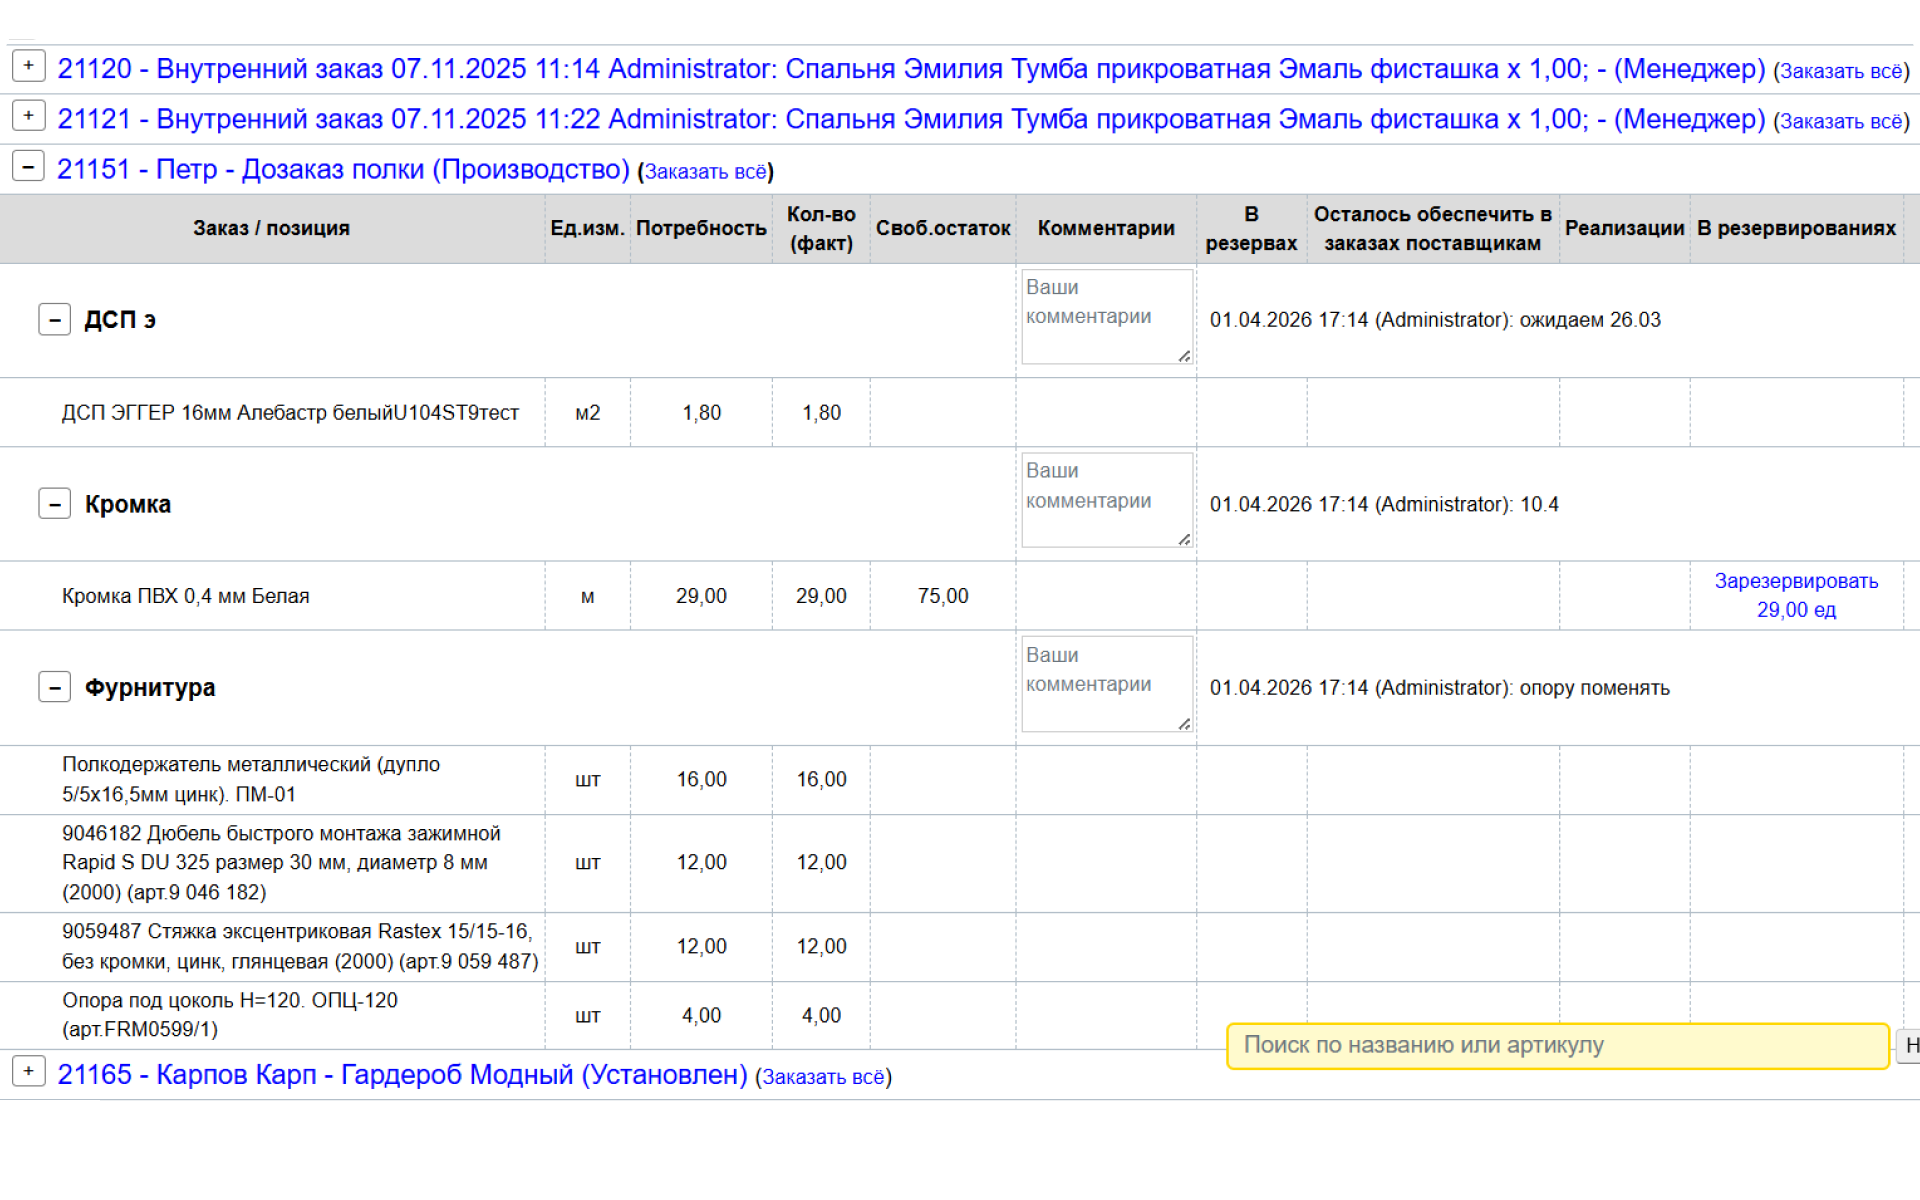1920x1200 pixels.
Task: Click Заказать всё for order 21120
Action: pyautogui.click(x=1840, y=72)
